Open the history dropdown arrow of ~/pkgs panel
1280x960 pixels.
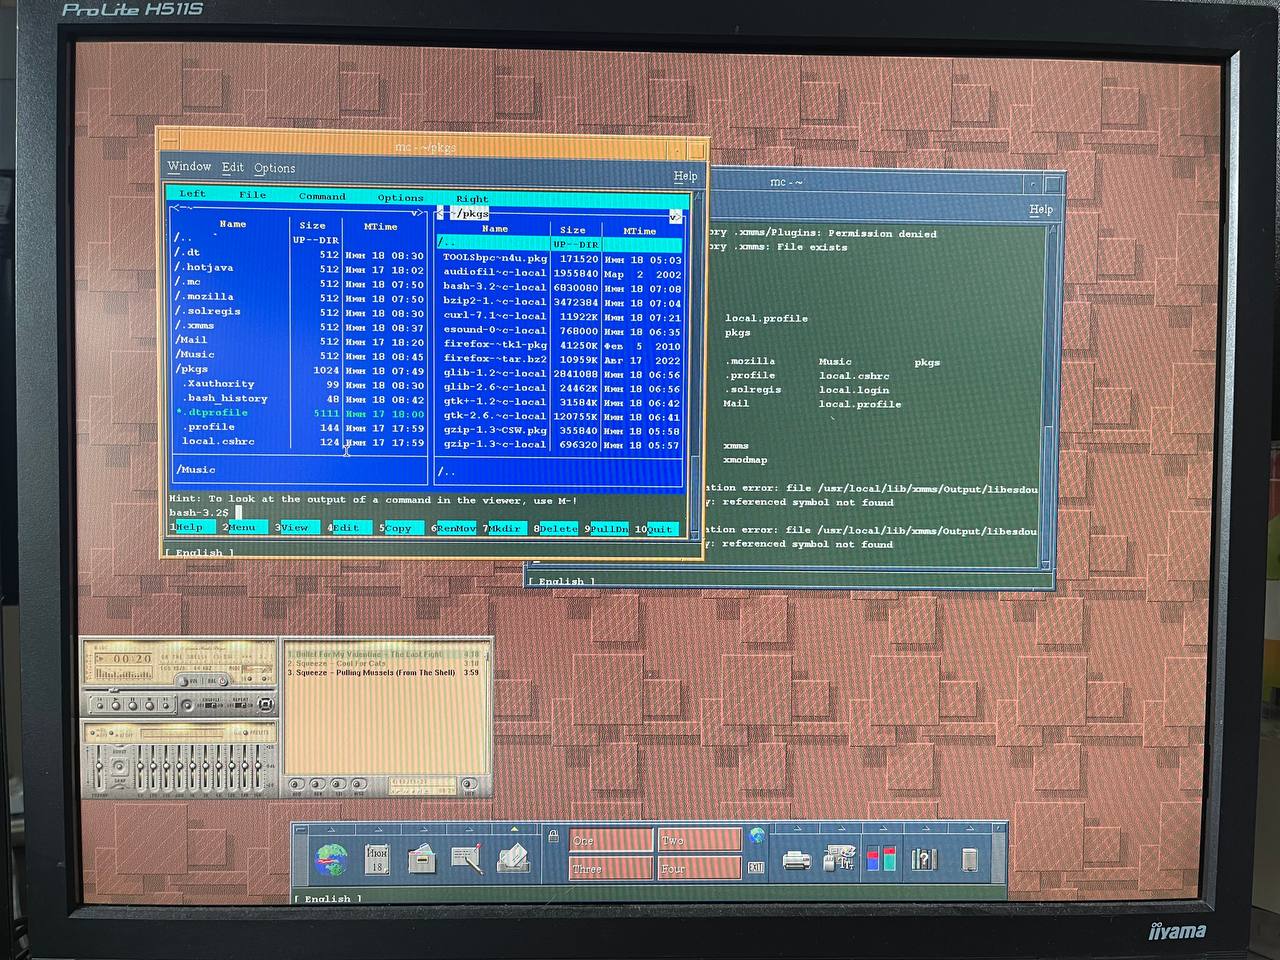click(x=675, y=216)
